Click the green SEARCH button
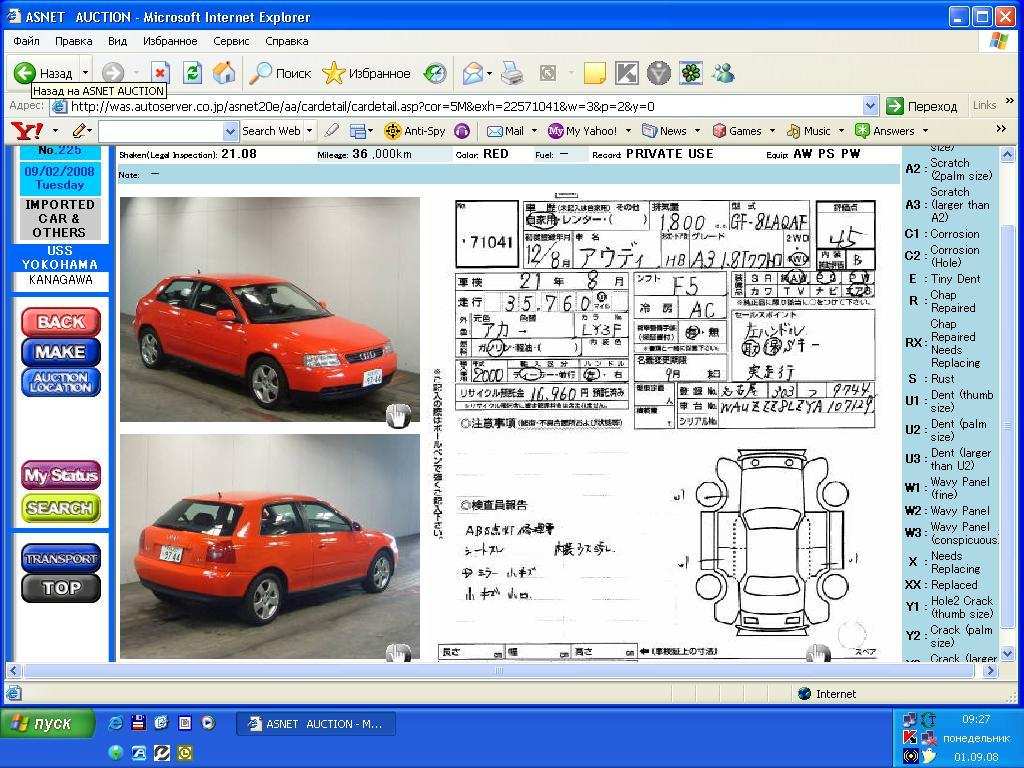 (61, 508)
